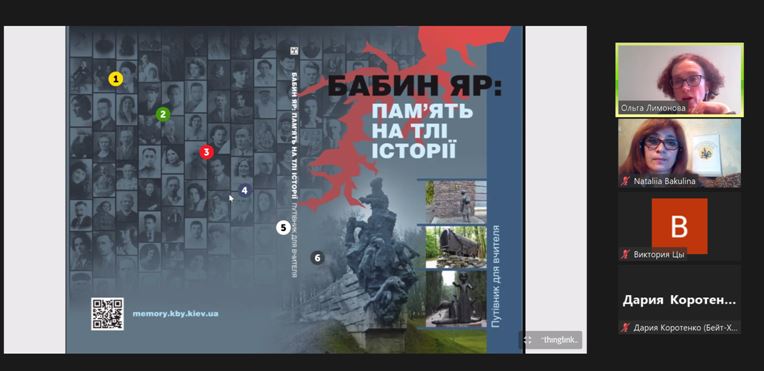
Task: Click the top monument photo on cover
Action: [456, 202]
